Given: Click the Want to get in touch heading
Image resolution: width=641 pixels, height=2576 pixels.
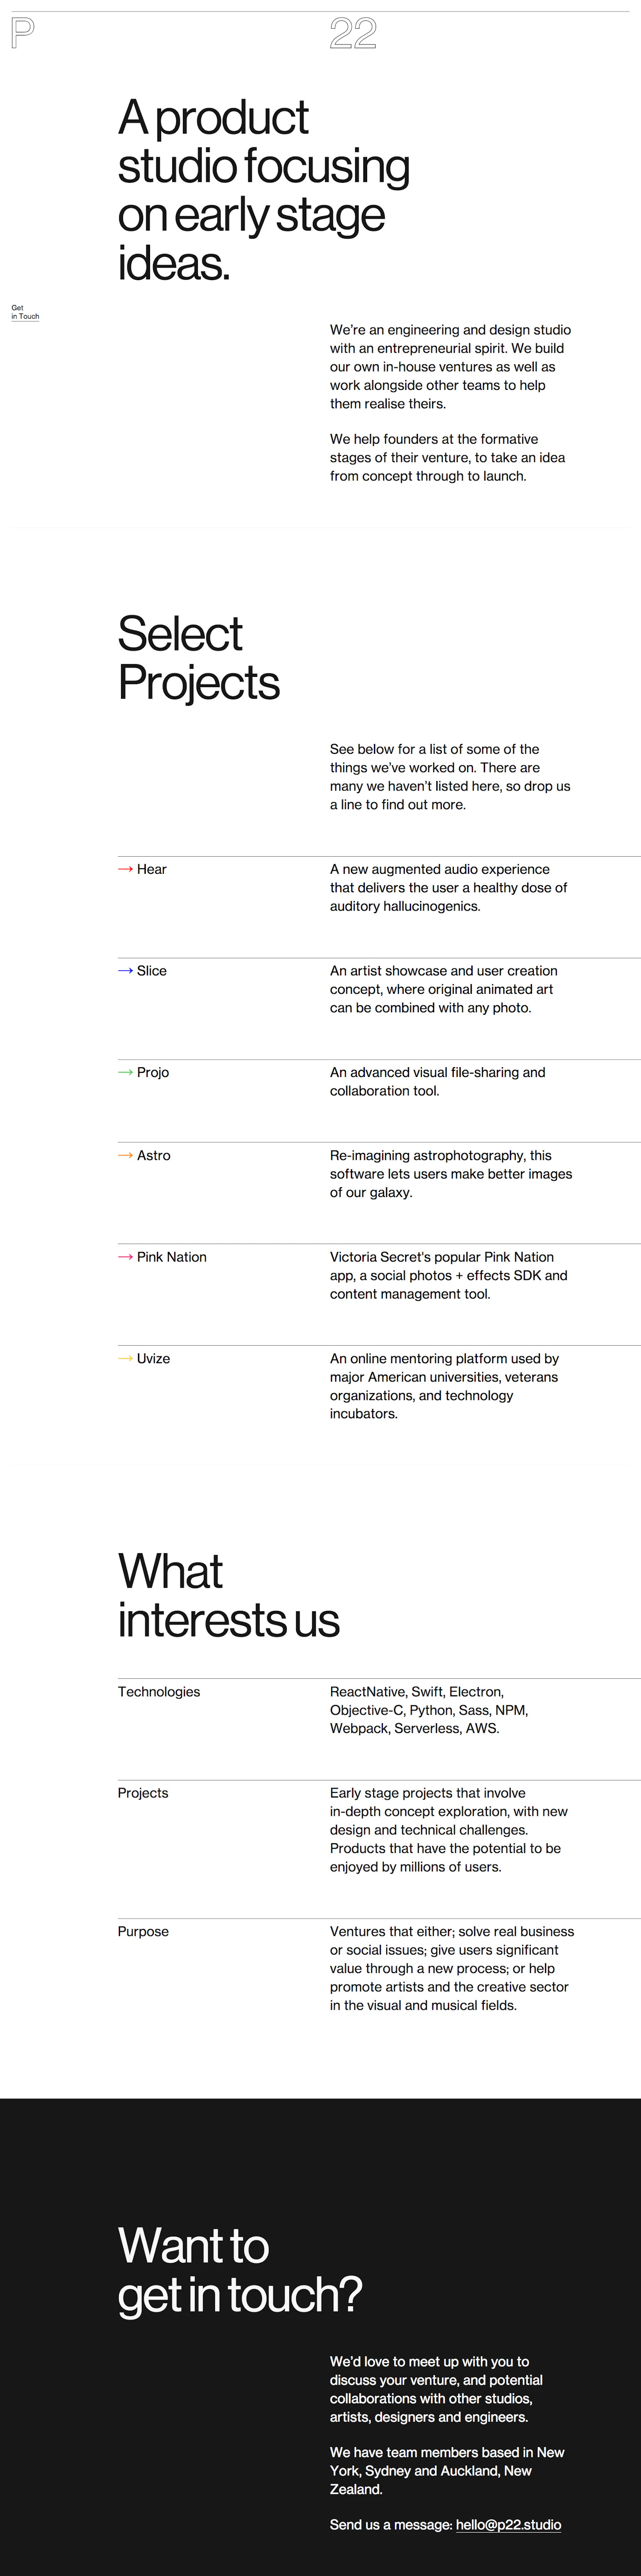Looking at the screenshot, I should click(x=240, y=2269).
